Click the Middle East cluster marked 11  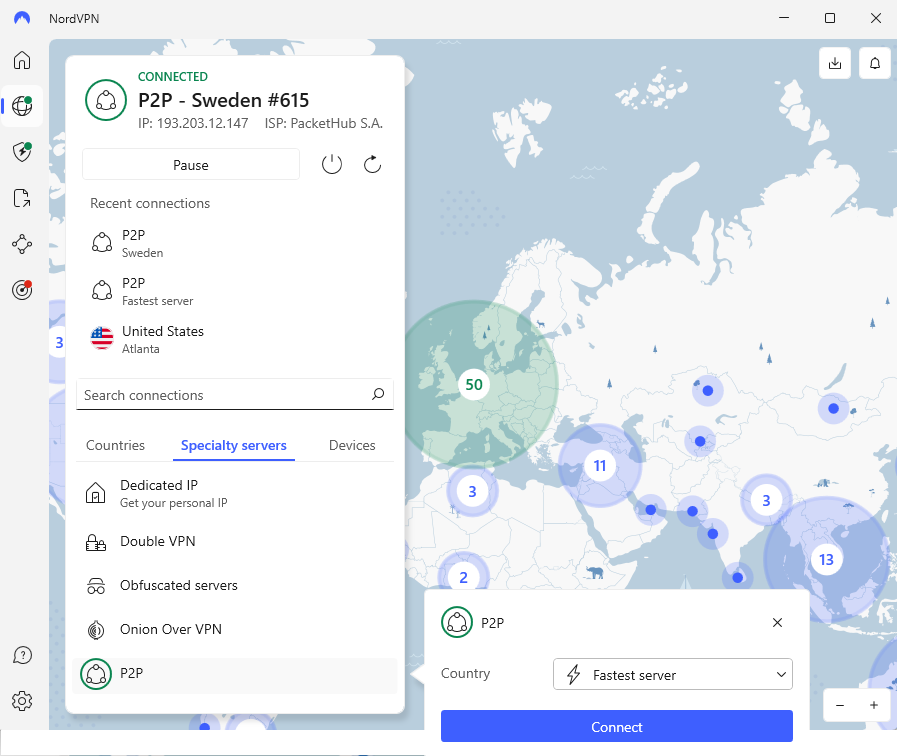600,465
